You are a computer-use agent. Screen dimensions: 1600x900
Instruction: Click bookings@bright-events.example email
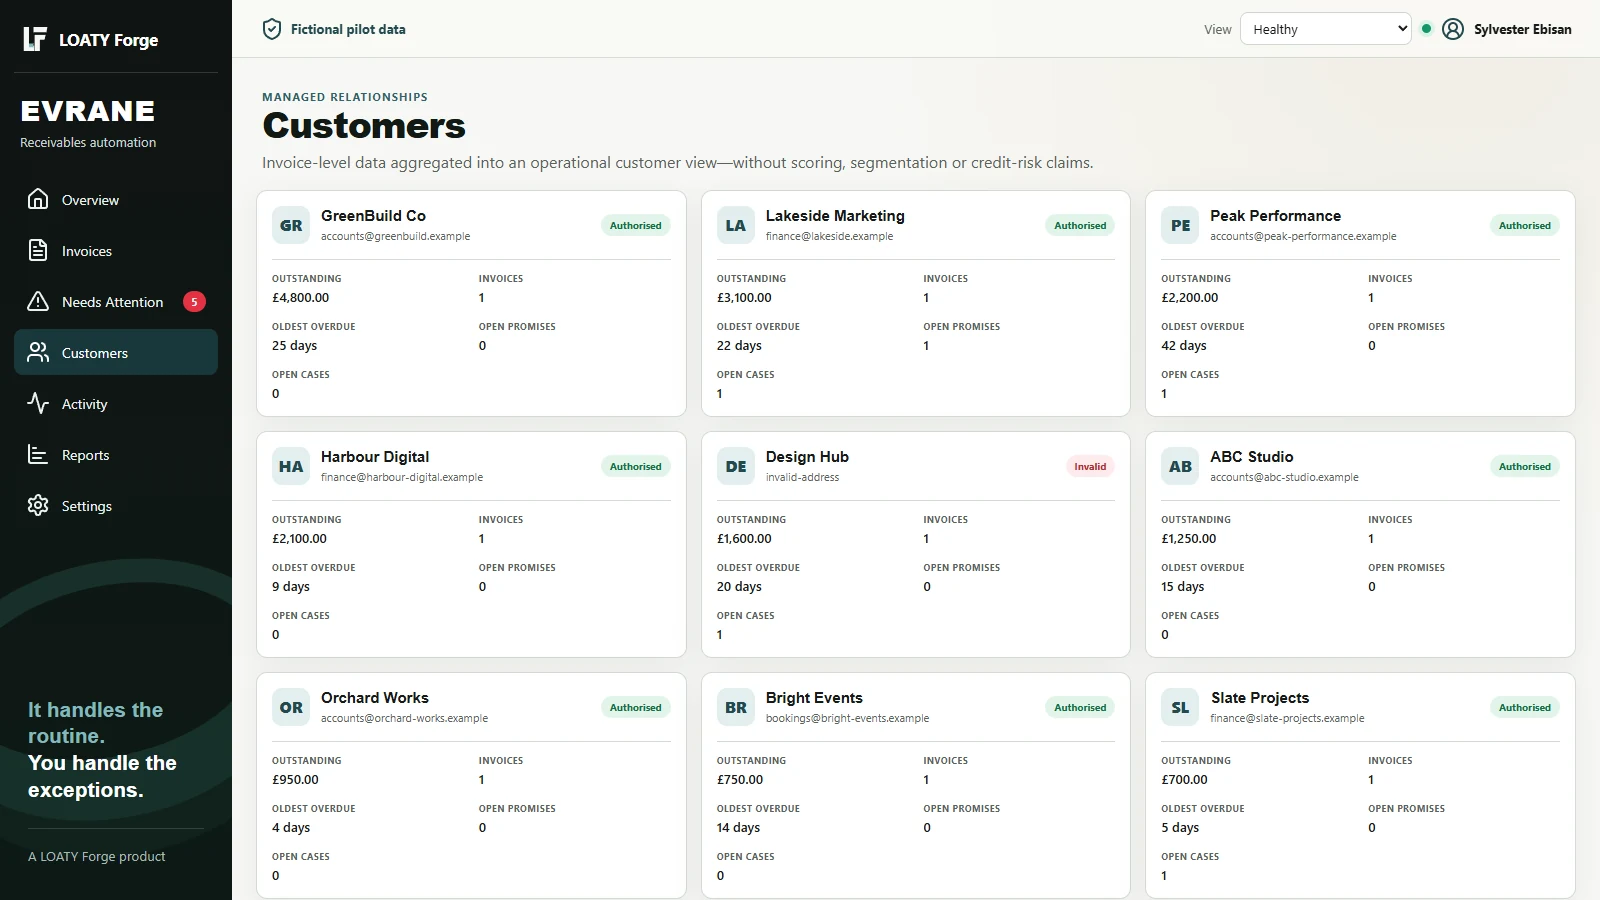[x=847, y=718]
